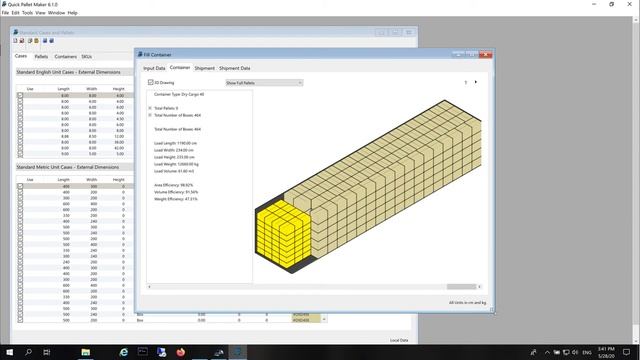Click the Quick Pallet Maker taskbar icon
640x360 pixels.
point(238,352)
